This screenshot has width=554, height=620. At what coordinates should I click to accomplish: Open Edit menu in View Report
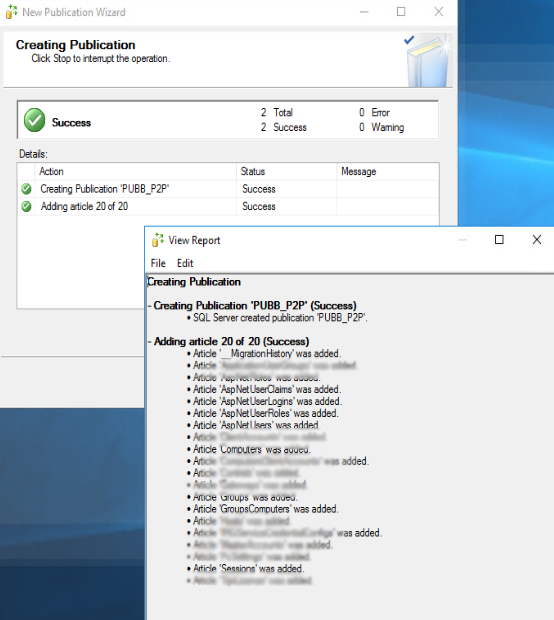coord(185,263)
